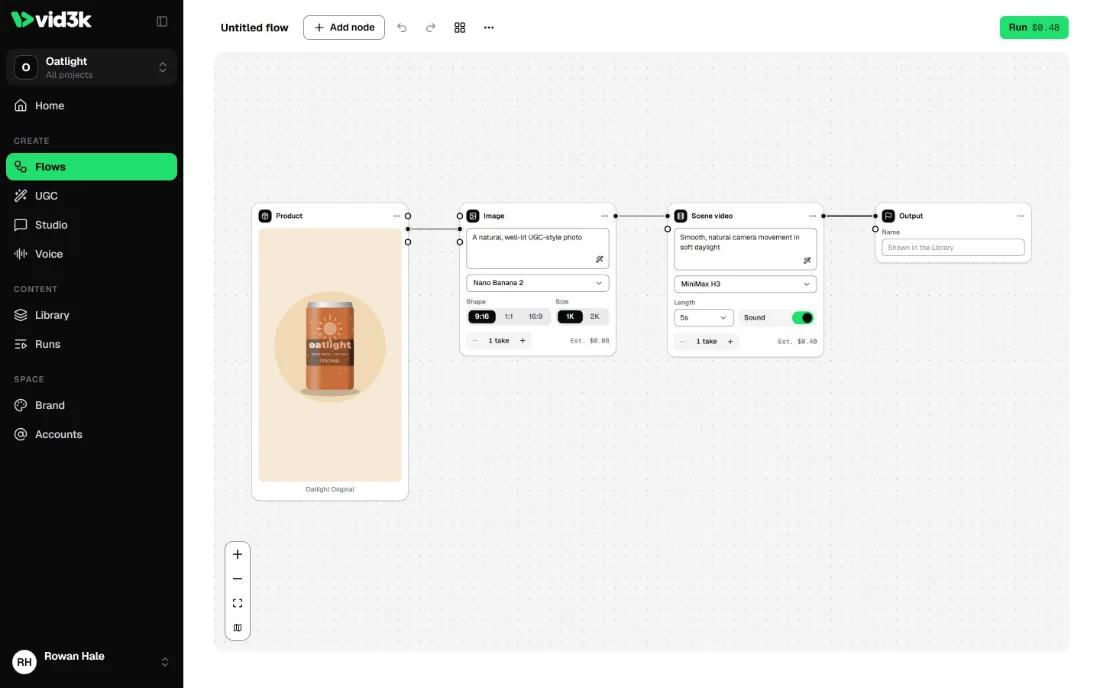This screenshot has width=1100, height=688.
Task: Open the Brand space
Action: tap(91, 405)
